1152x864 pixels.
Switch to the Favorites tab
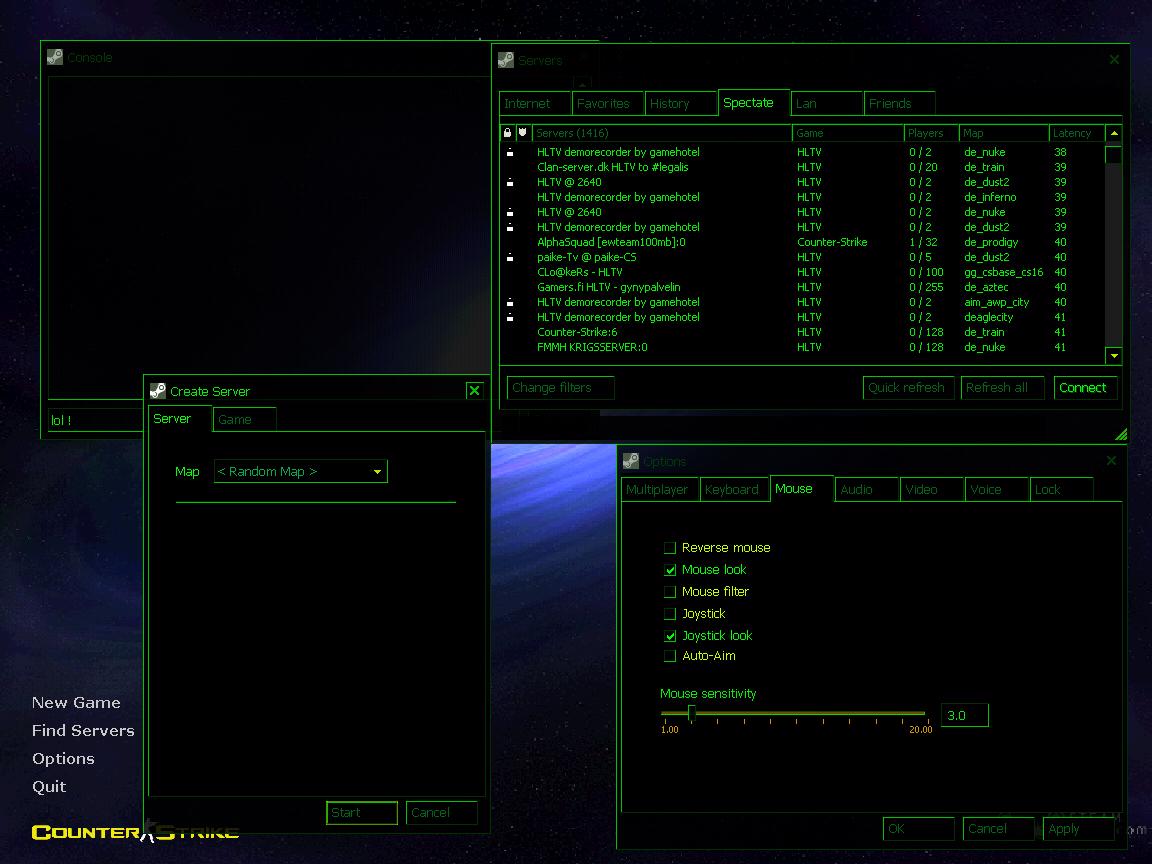pyautogui.click(x=608, y=104)
